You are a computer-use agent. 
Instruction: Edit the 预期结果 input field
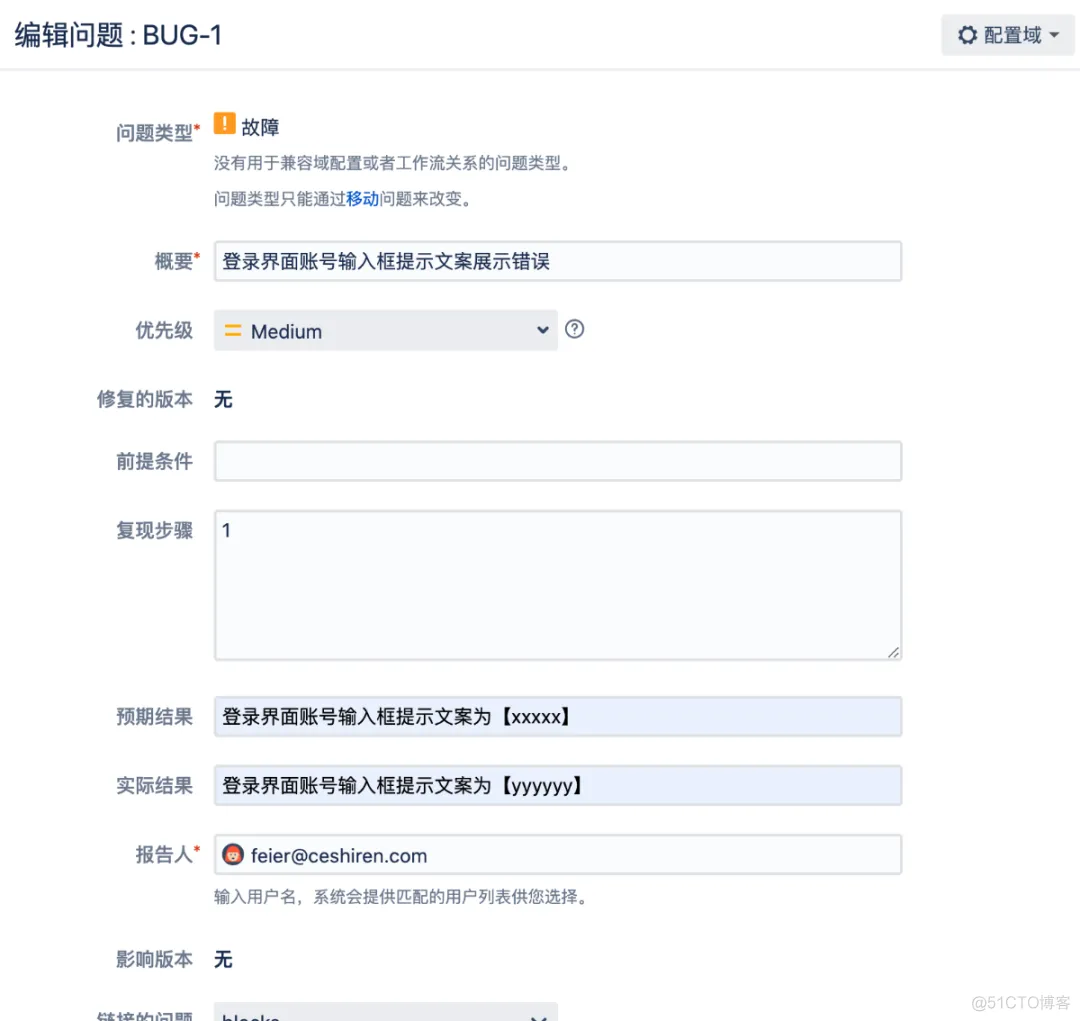[558, 716]
